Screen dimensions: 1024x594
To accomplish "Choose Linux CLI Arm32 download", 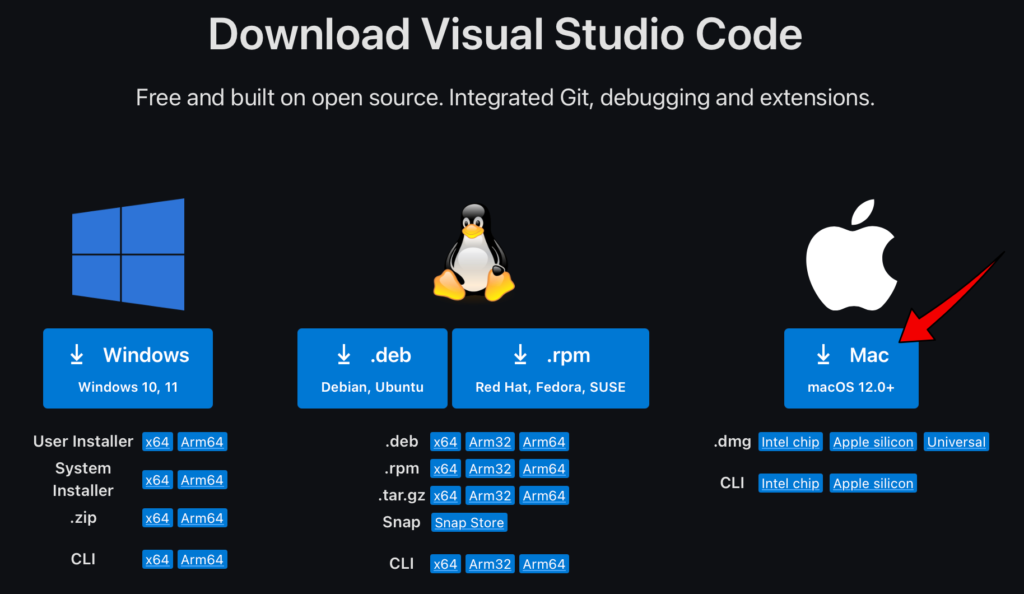I will pyautogui.click(x=490, y=564).
